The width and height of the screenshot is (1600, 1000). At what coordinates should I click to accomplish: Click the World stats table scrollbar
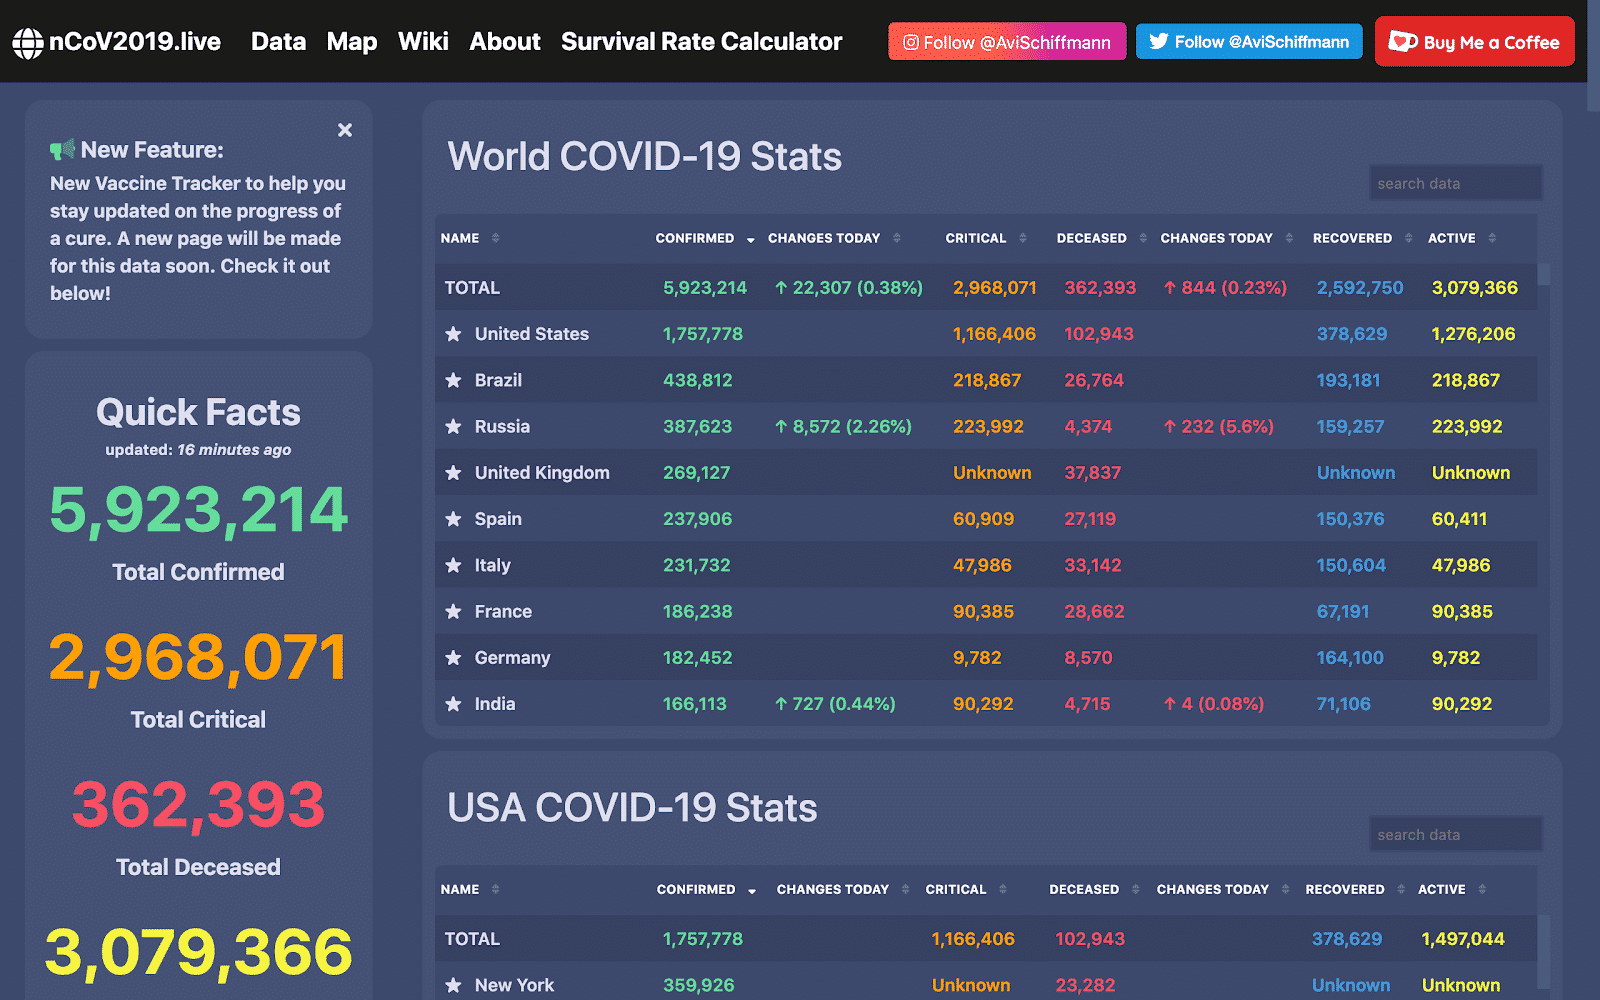click(1543, 274)
